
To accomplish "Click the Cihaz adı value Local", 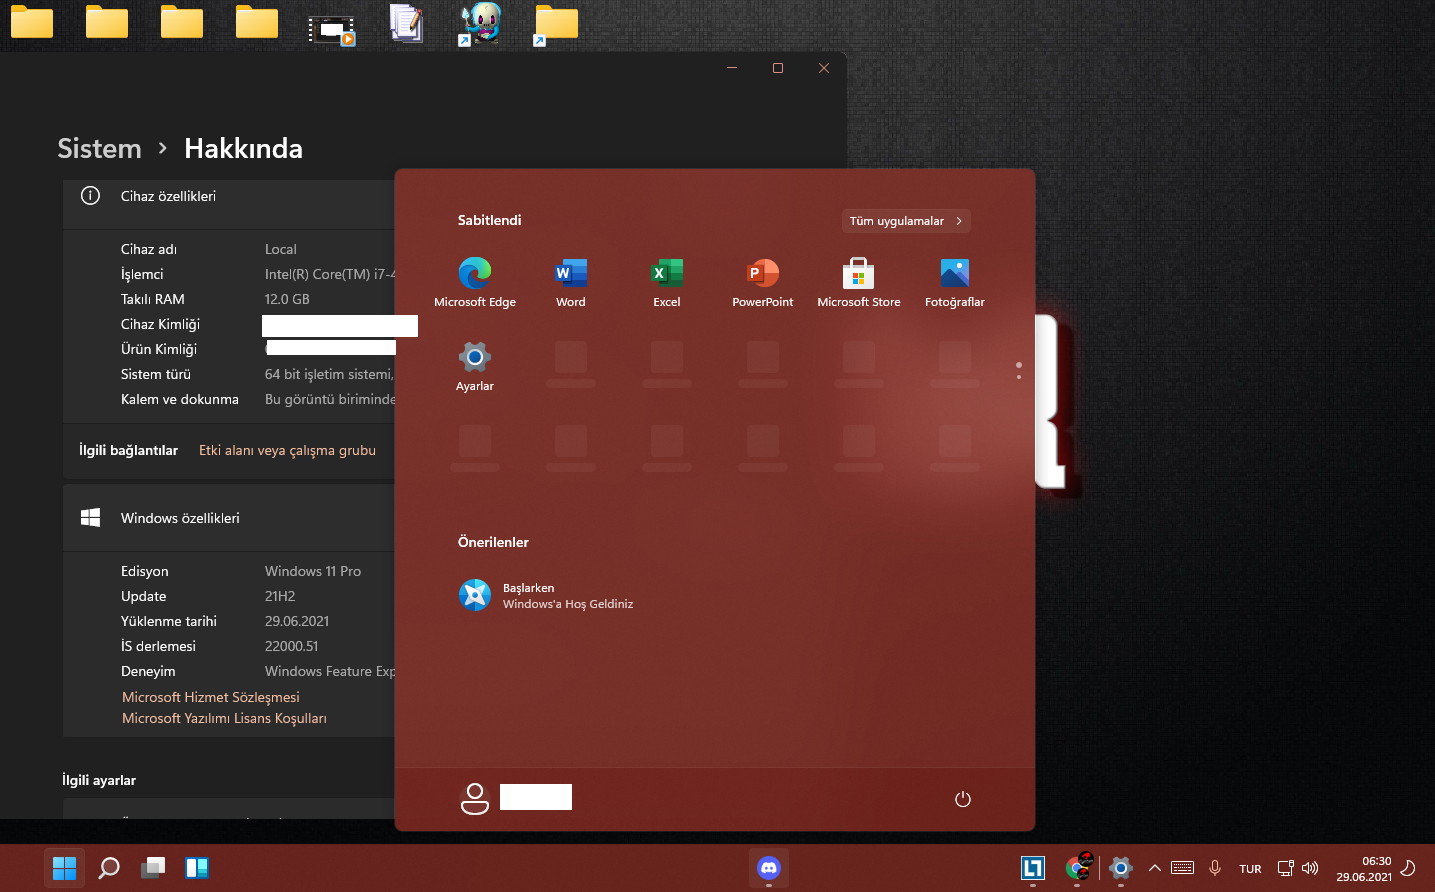I will tap(281, 249).
